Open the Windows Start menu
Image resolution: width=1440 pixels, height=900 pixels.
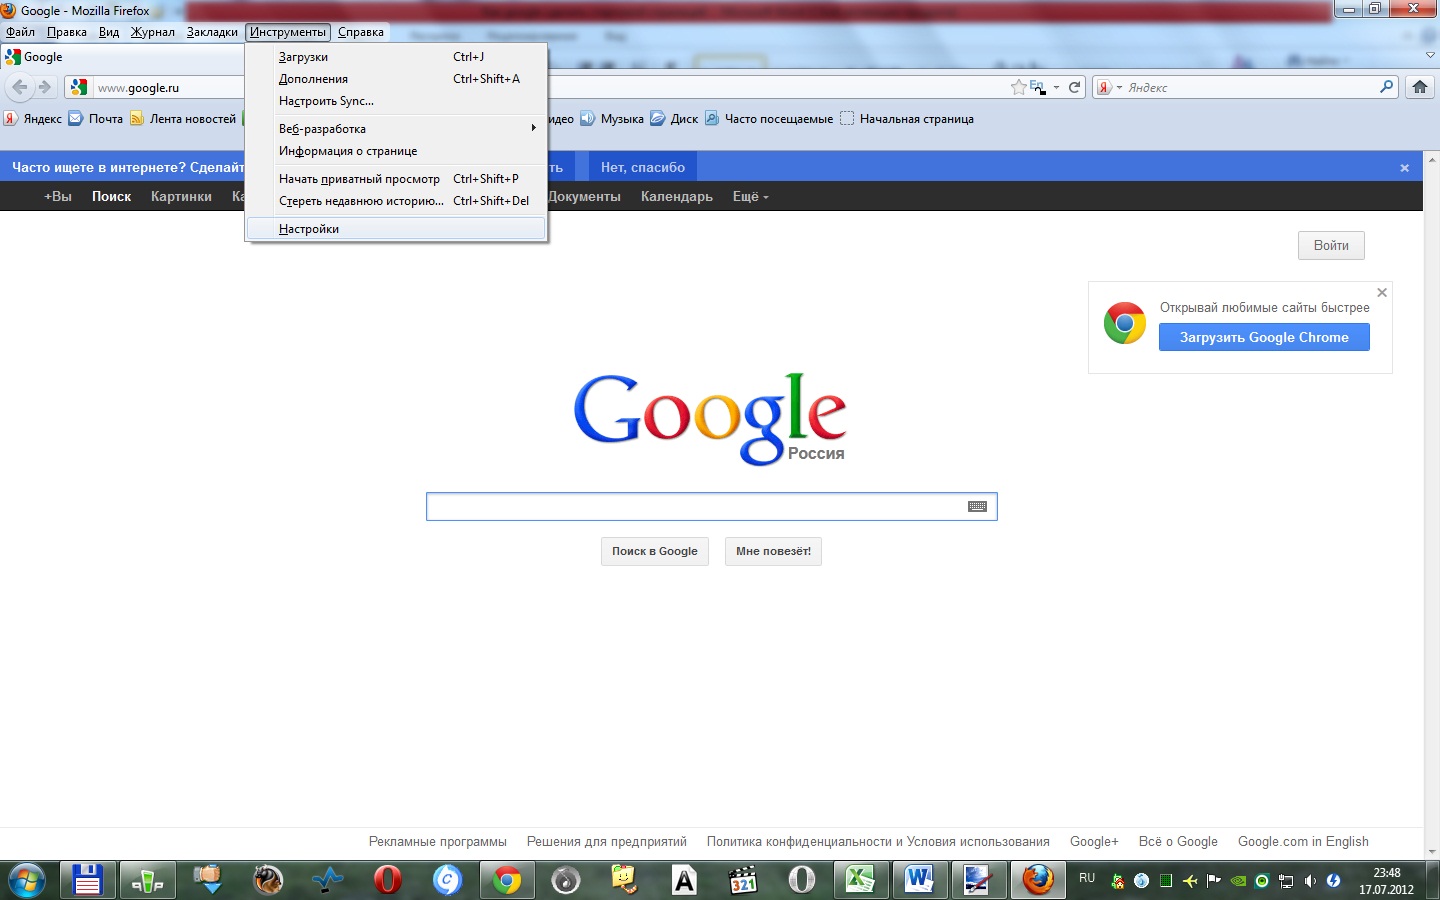(x=27, y=881)
